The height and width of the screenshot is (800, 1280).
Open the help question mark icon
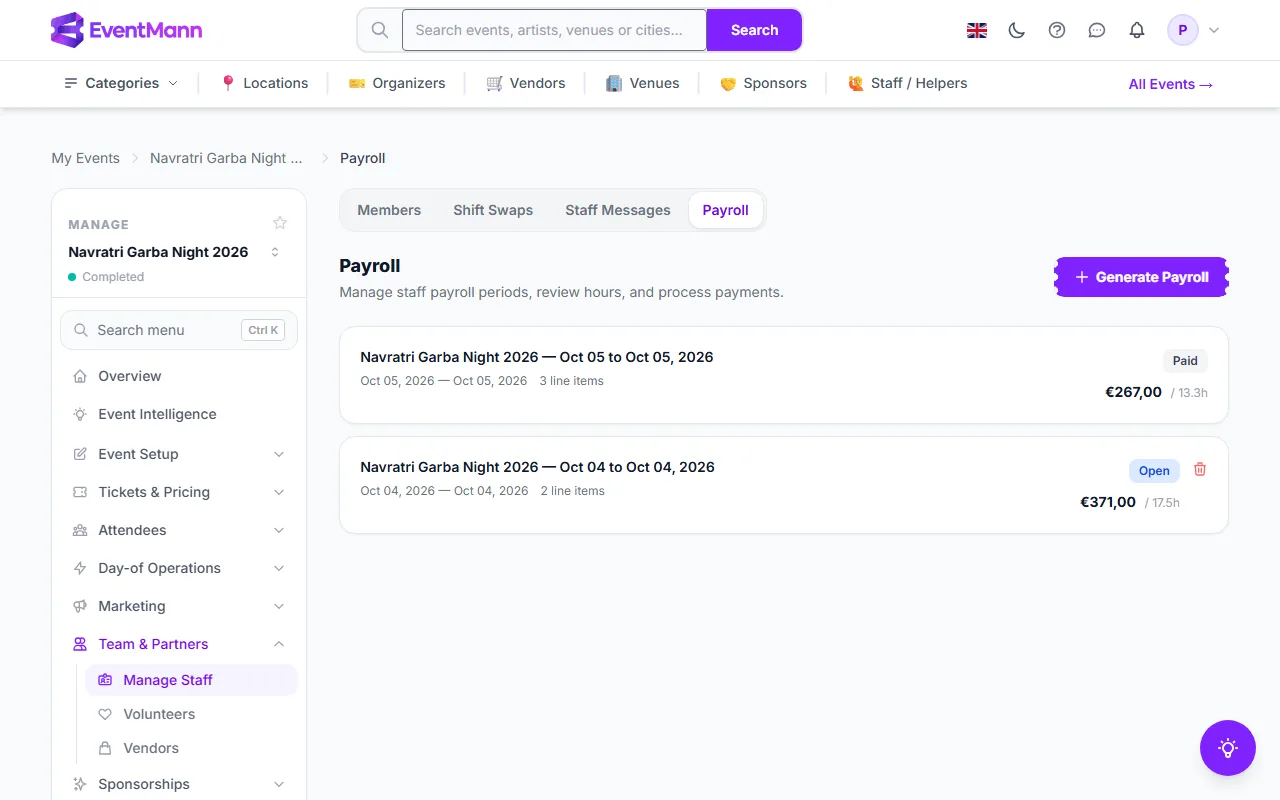point(1057,30)
